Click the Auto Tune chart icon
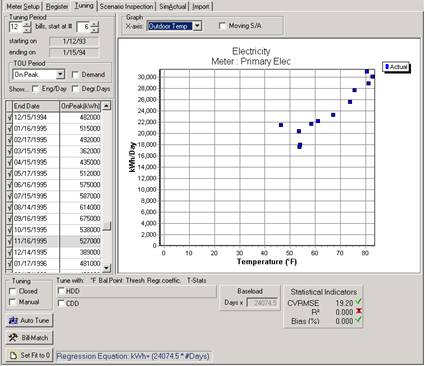The width and height of the screenshot is (425, 366). [x=13, y=321]
